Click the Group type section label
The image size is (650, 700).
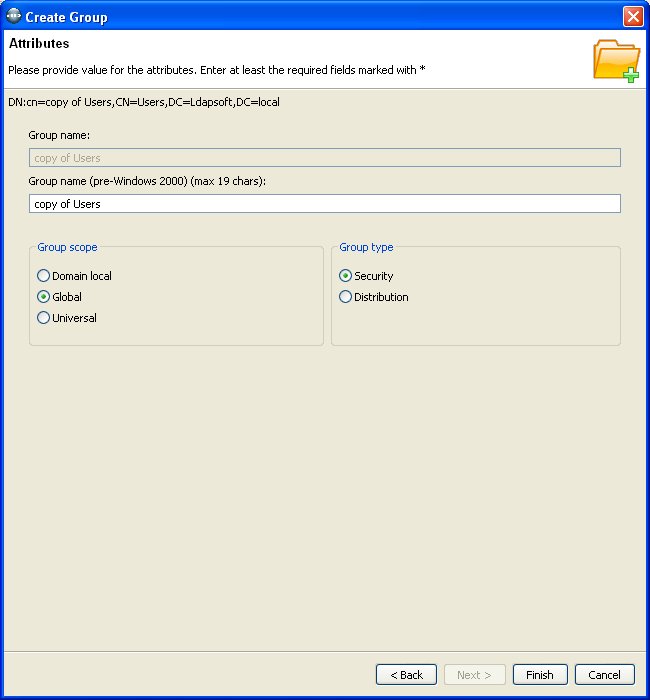(x=366, y=247)
